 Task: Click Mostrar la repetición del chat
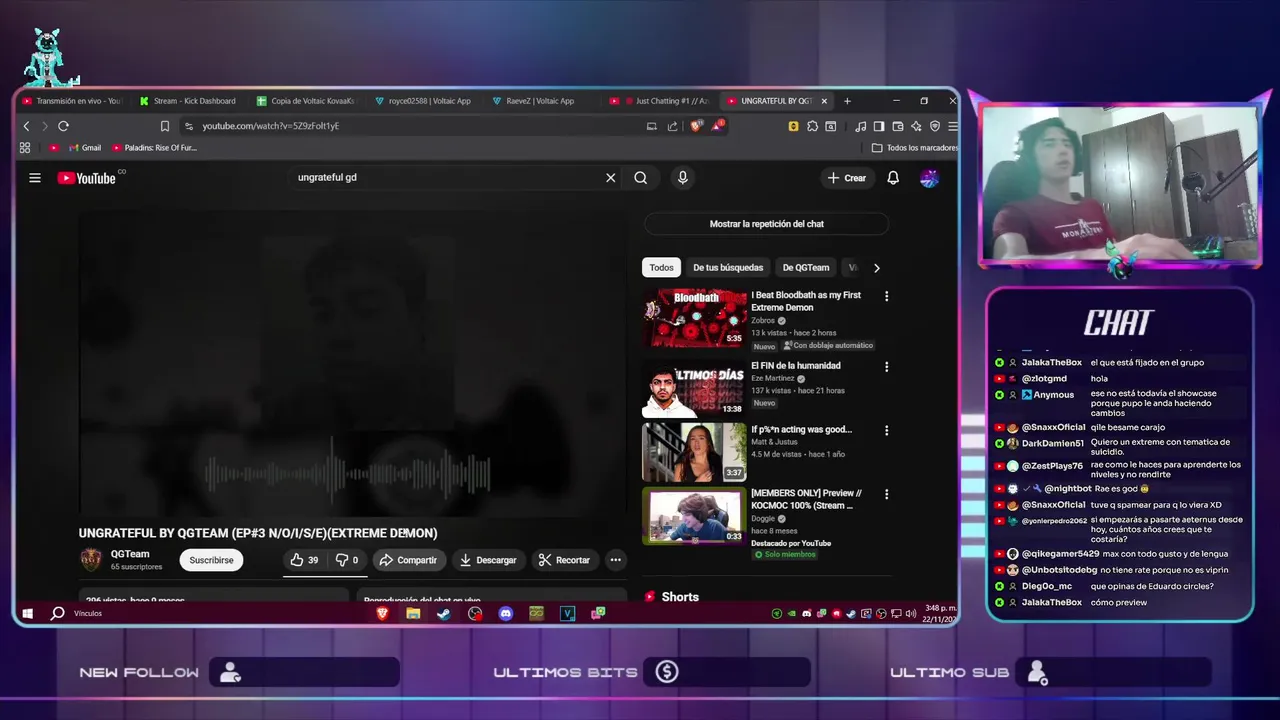tap(767, 224)
